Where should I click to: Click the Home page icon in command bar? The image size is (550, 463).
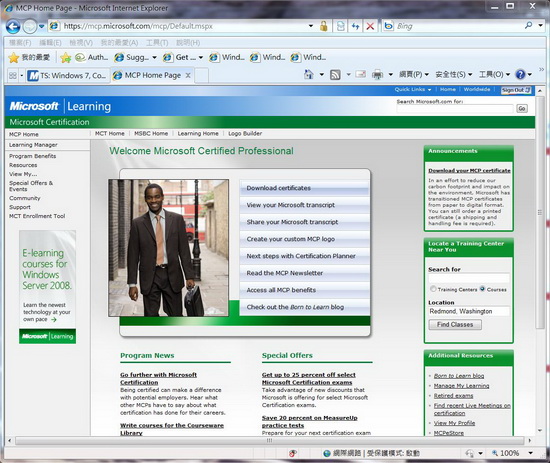click(x=309, y=74)
